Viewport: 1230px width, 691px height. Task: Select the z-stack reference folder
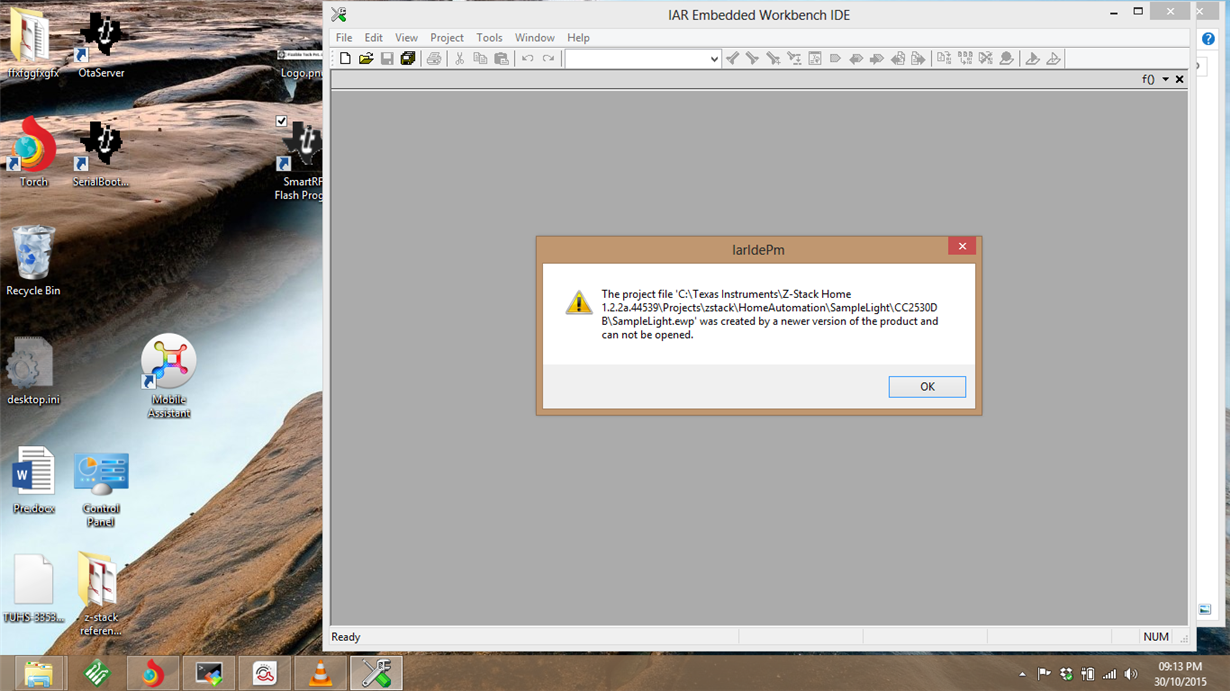101,594
